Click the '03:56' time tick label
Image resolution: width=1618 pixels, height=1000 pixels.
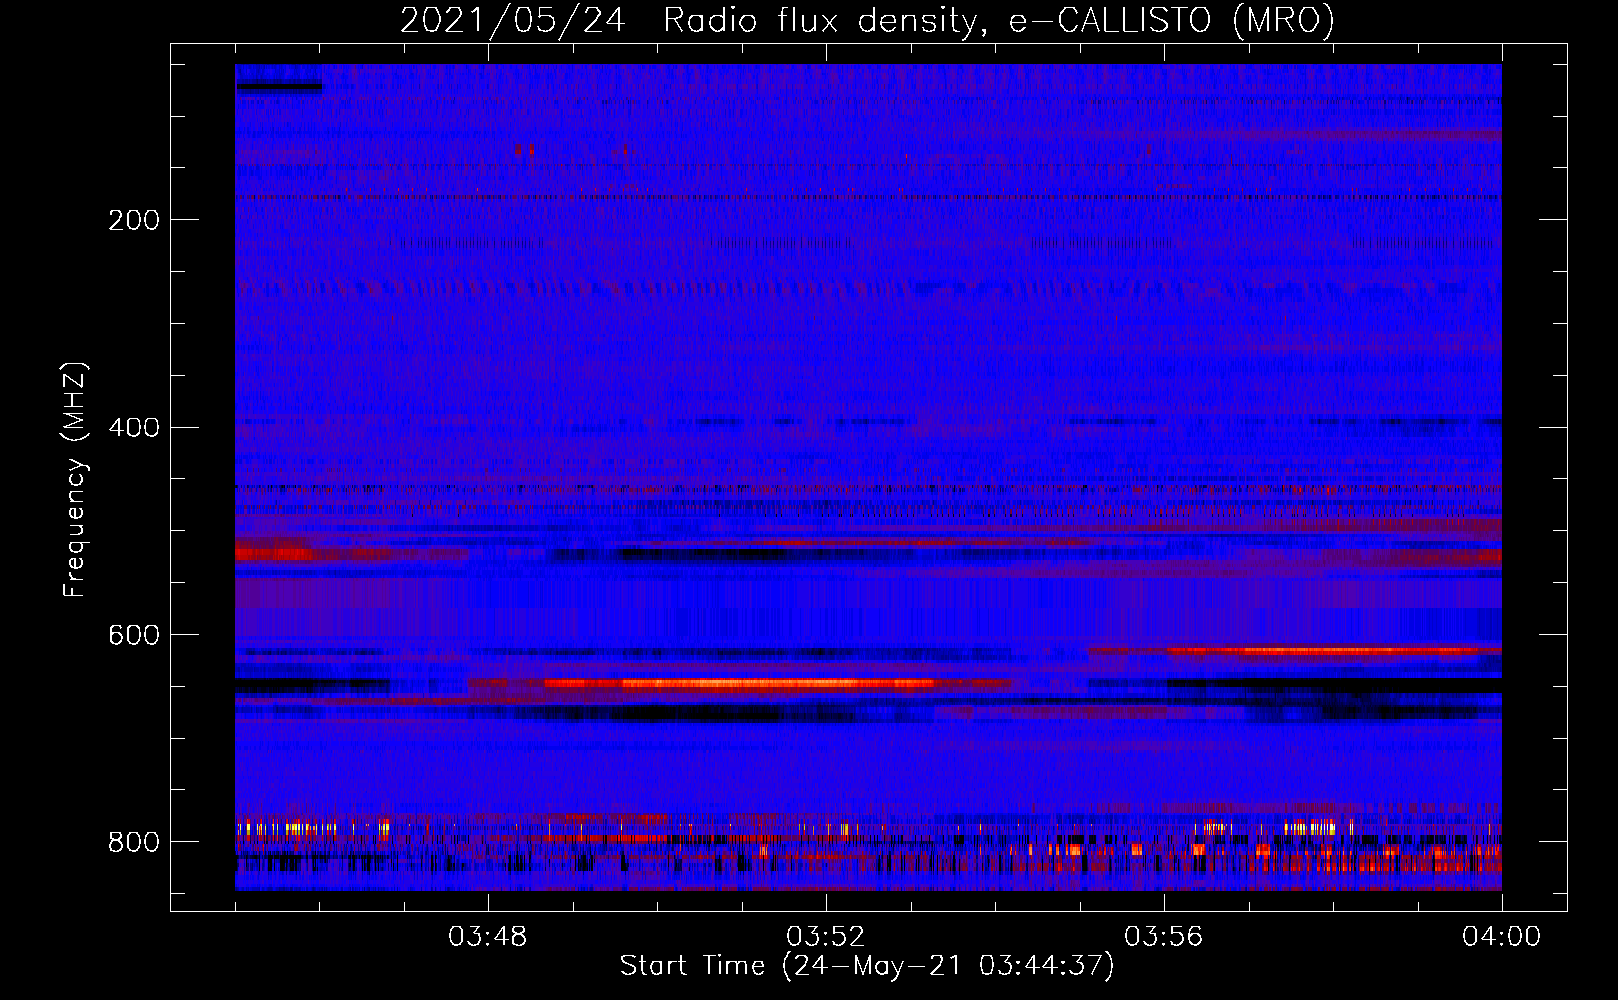coord(1164,937)
